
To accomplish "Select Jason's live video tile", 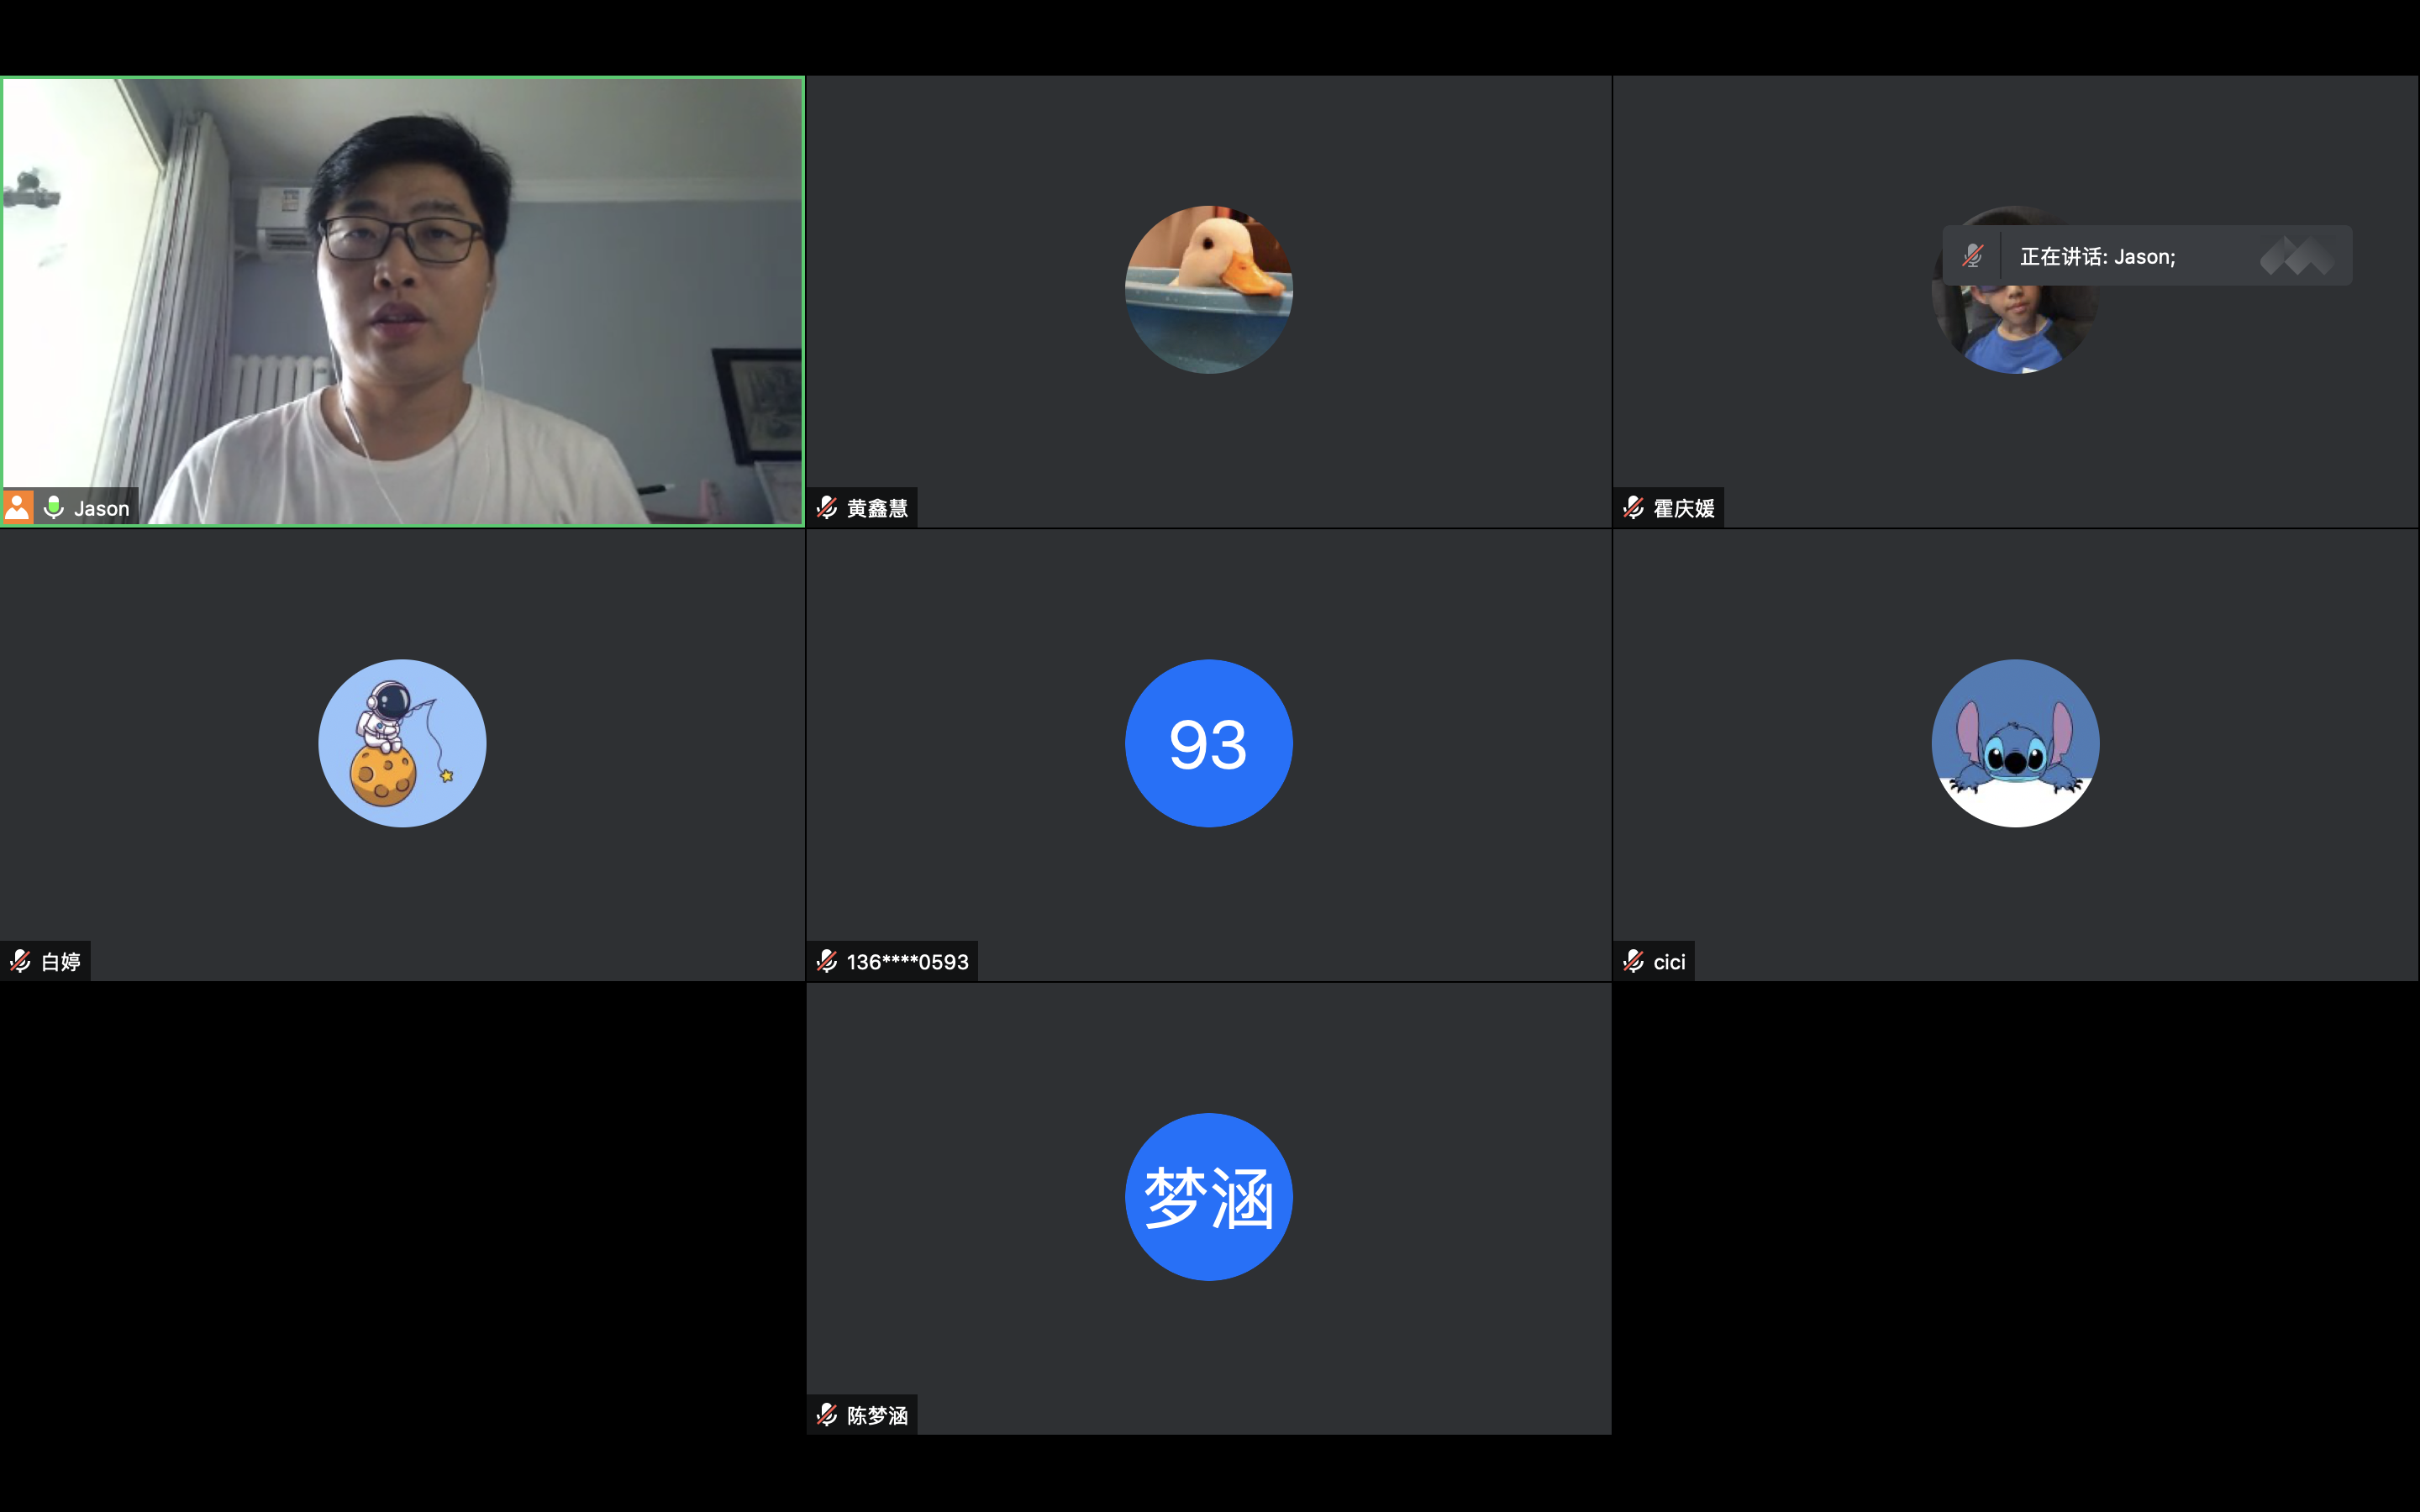I will (x=402, y=300).
